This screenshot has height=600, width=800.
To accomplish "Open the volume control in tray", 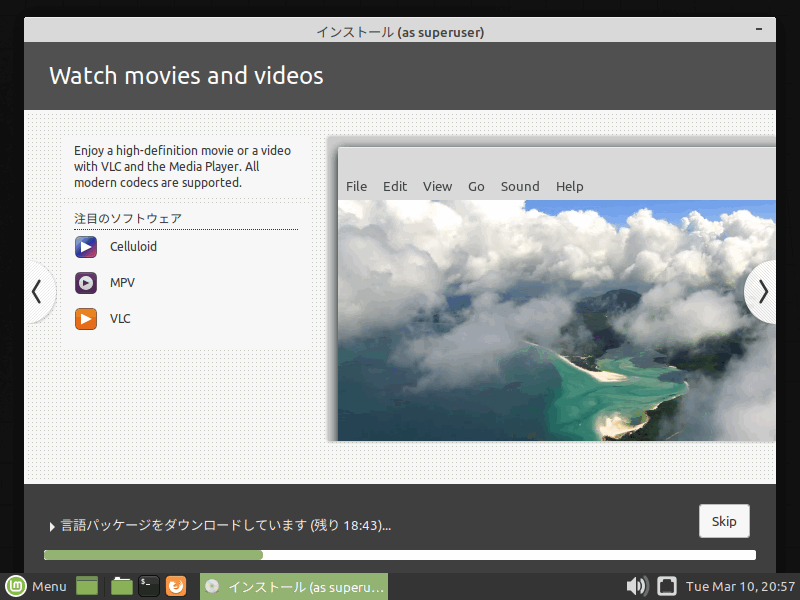I will (x=636, y=586).
